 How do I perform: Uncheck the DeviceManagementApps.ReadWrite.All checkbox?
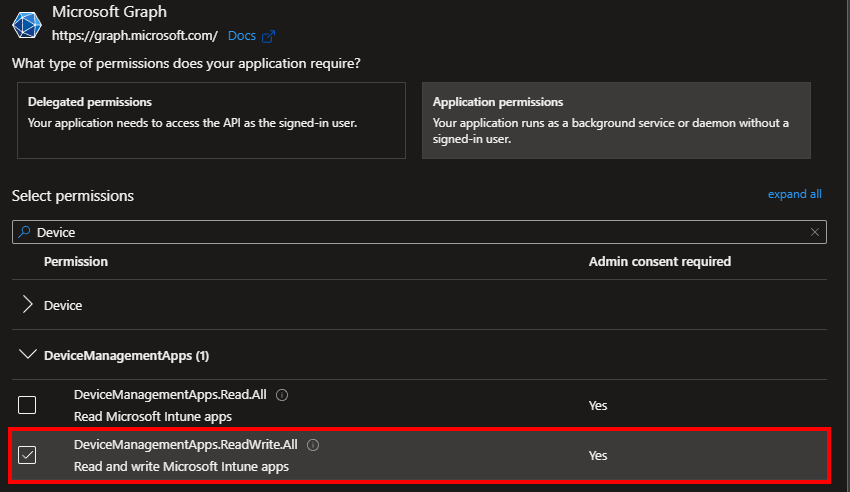pyautogui.click(x=27, y=455)
